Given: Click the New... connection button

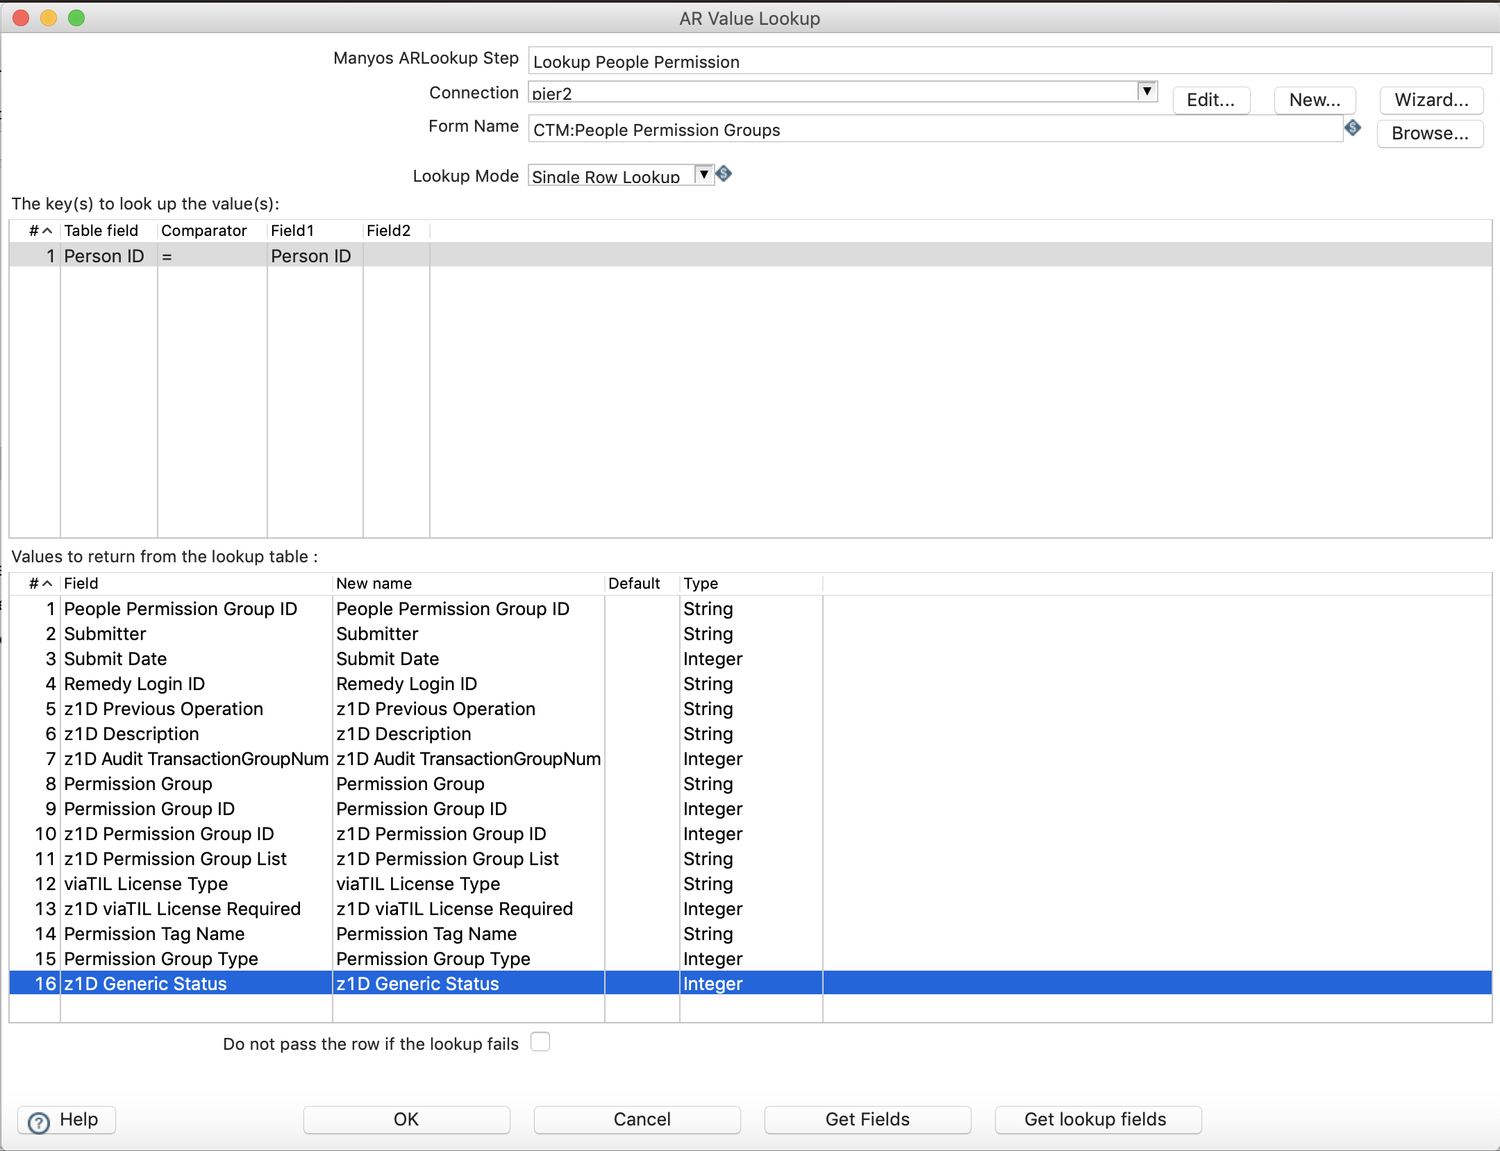Looking at the screenshot, I should coord(1314,100).
